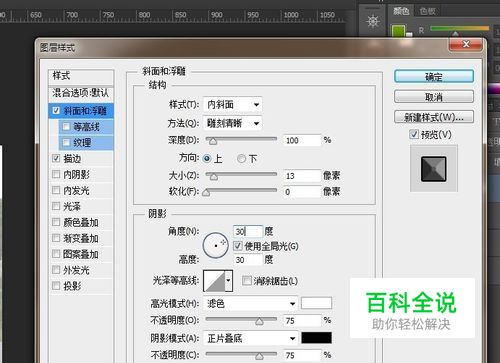The image size is (500, 363).
Task: Click the bevel style preview thumbnail
Action: (x=433, y=169)
